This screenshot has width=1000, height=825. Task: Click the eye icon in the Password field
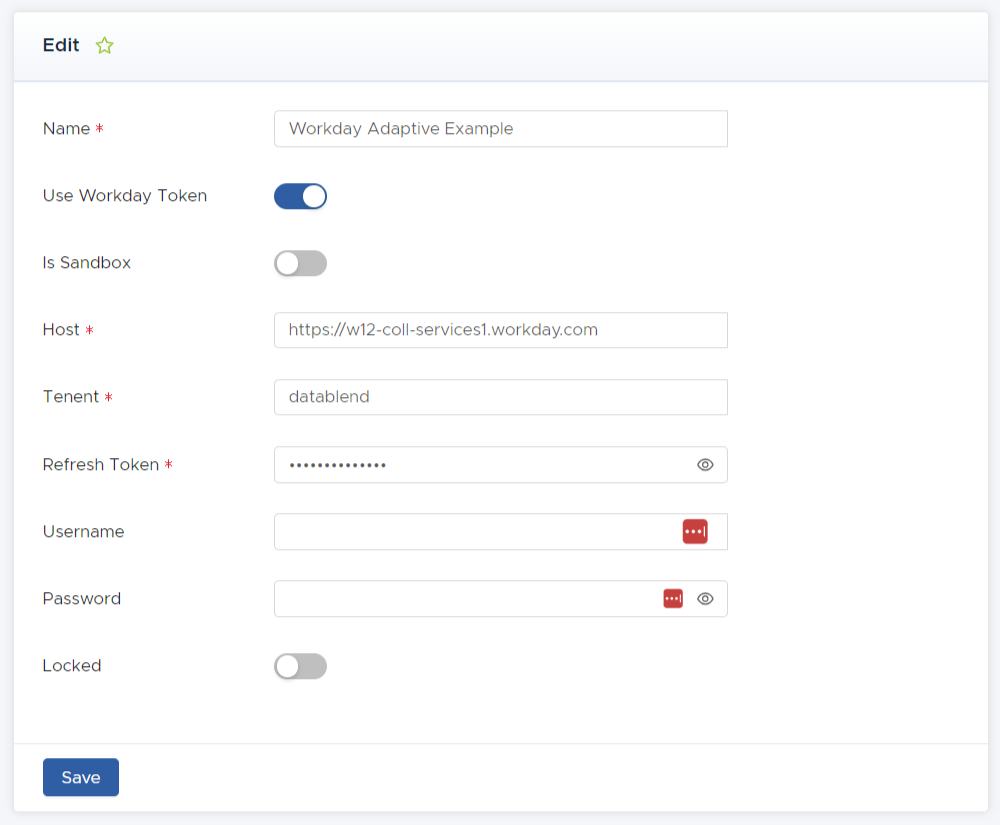pos(706,598)
